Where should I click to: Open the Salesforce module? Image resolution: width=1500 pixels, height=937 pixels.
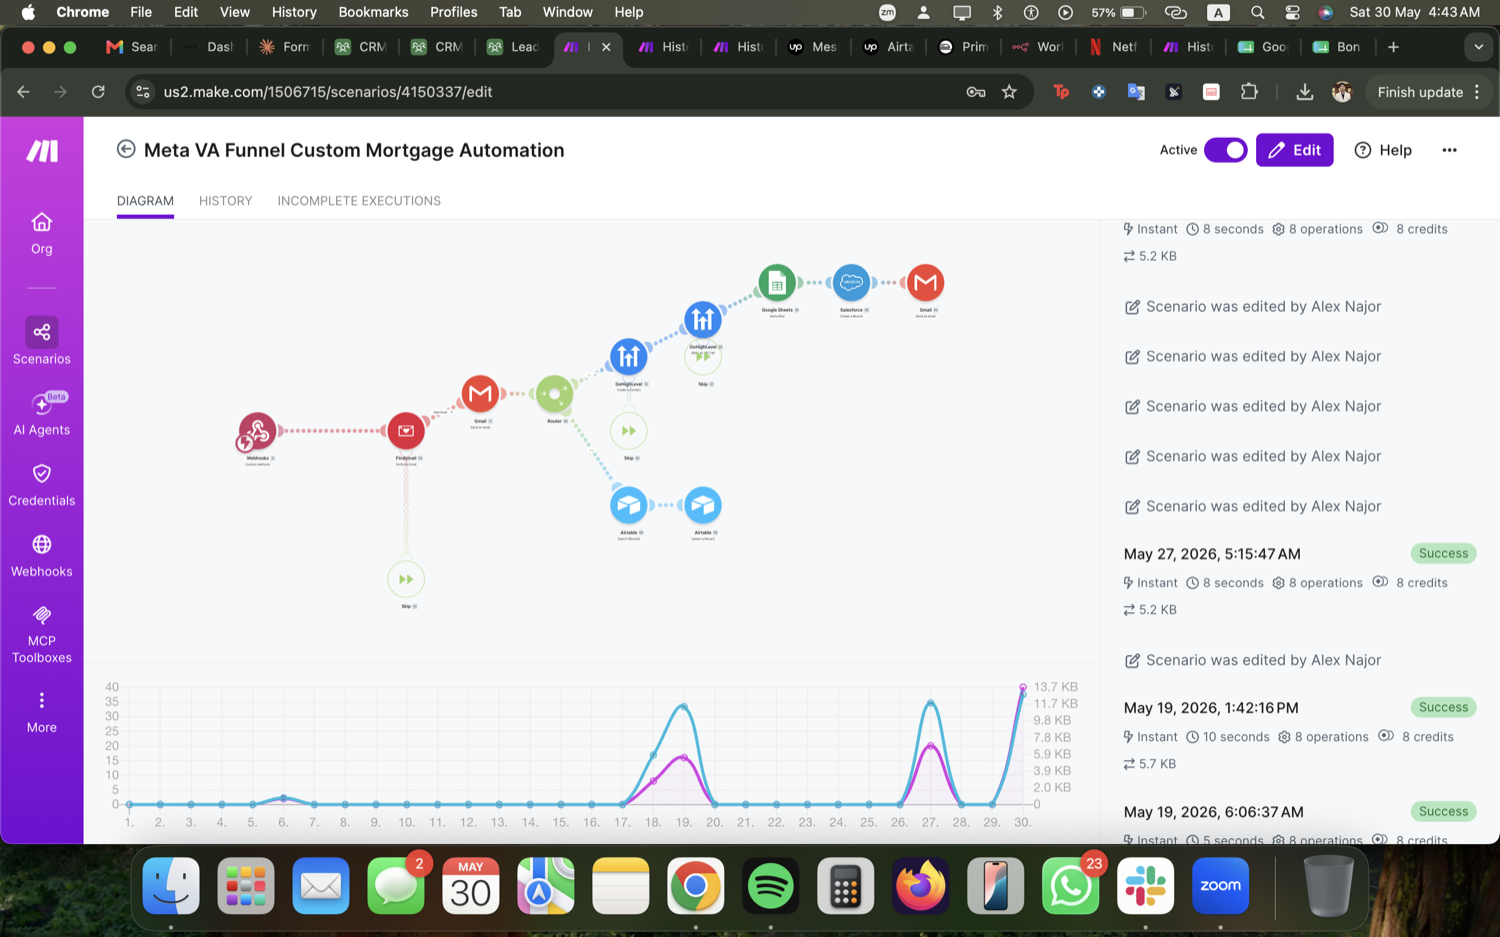[851, 283]
